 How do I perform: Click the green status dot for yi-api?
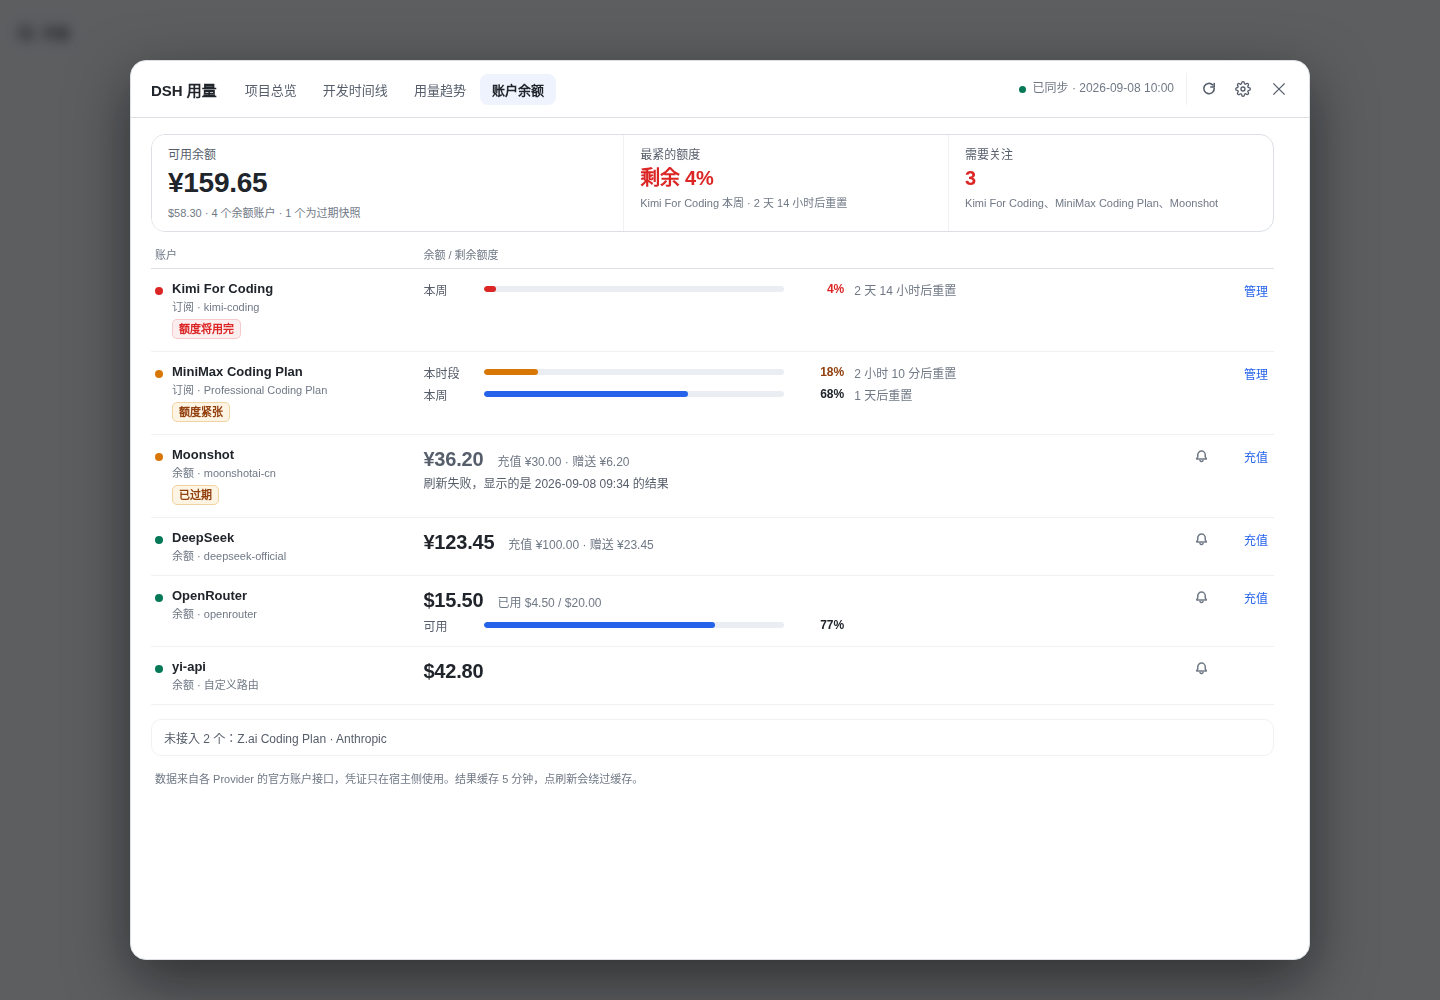click(159, 669)
